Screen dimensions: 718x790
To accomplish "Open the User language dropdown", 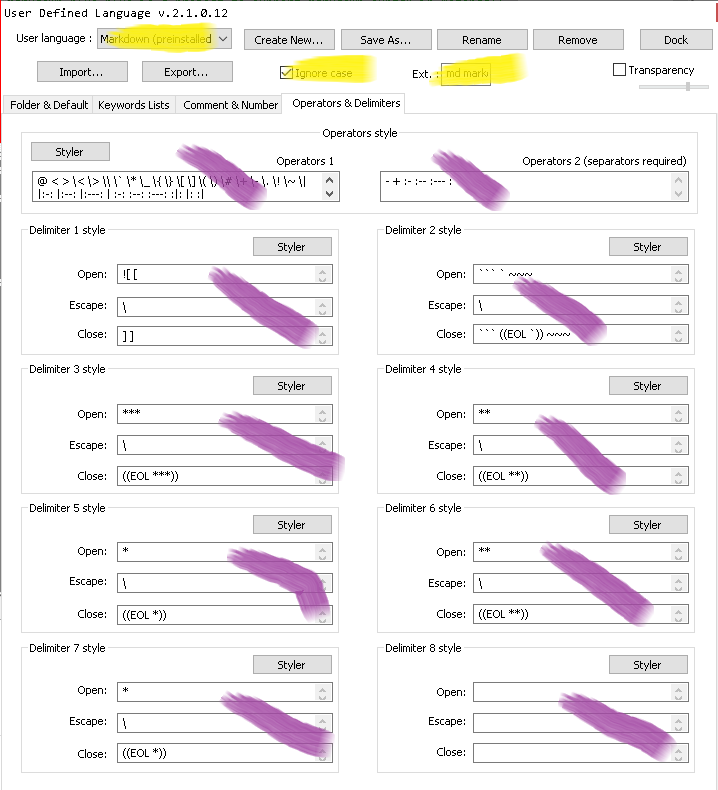I will [x=164, y=39].
